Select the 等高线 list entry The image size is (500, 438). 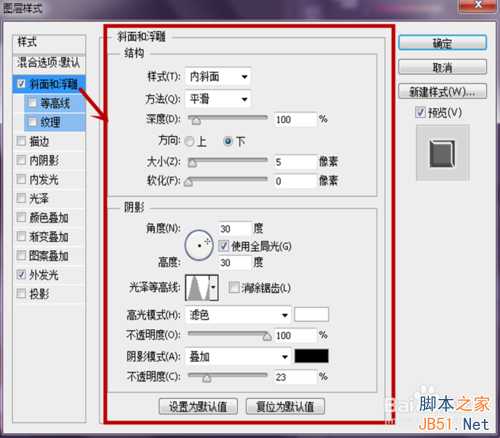[55, 103]
